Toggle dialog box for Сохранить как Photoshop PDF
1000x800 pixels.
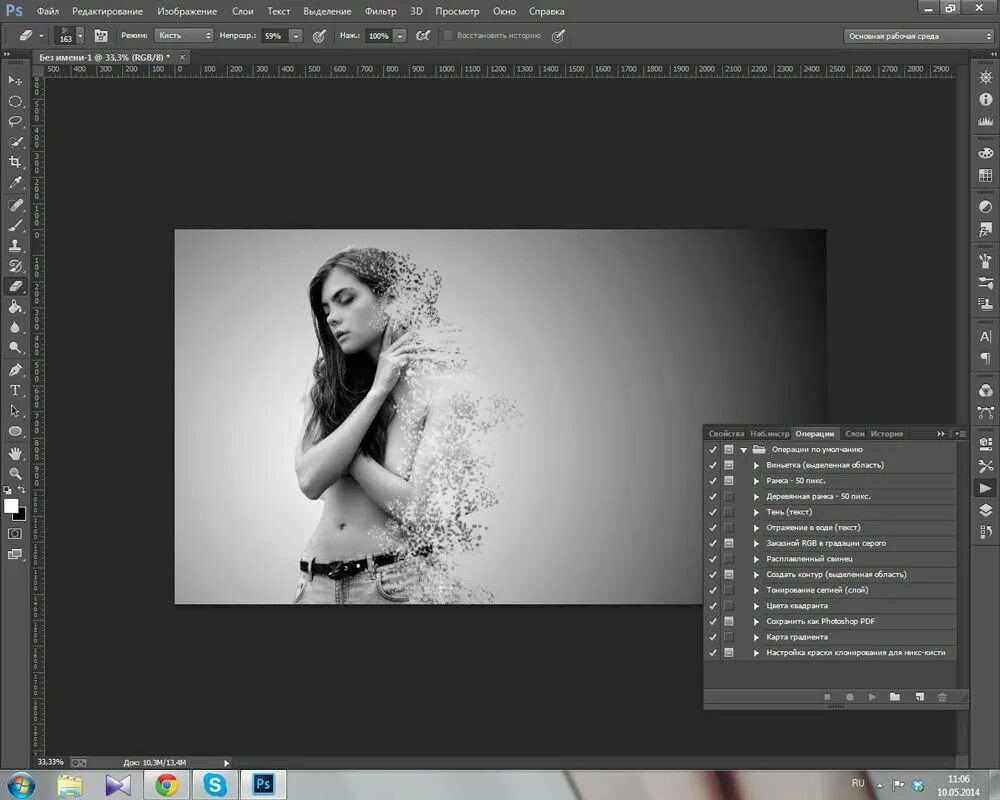(728, 621)
